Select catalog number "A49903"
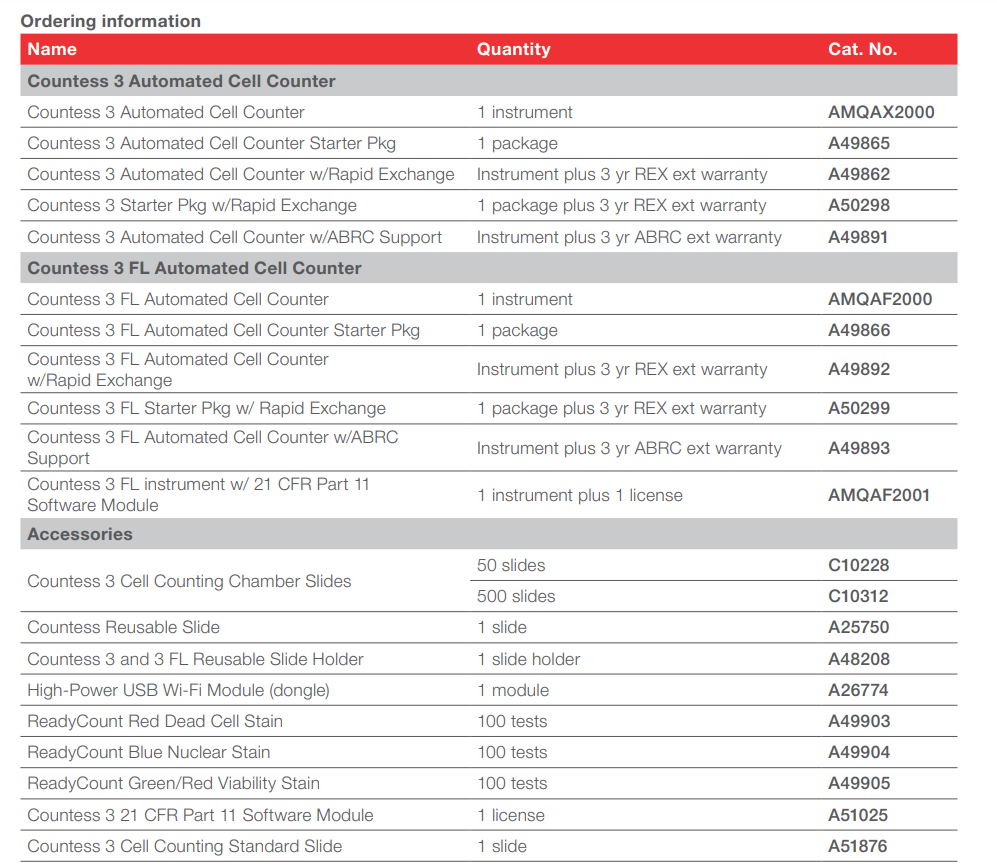 click(x=859, y=722)
